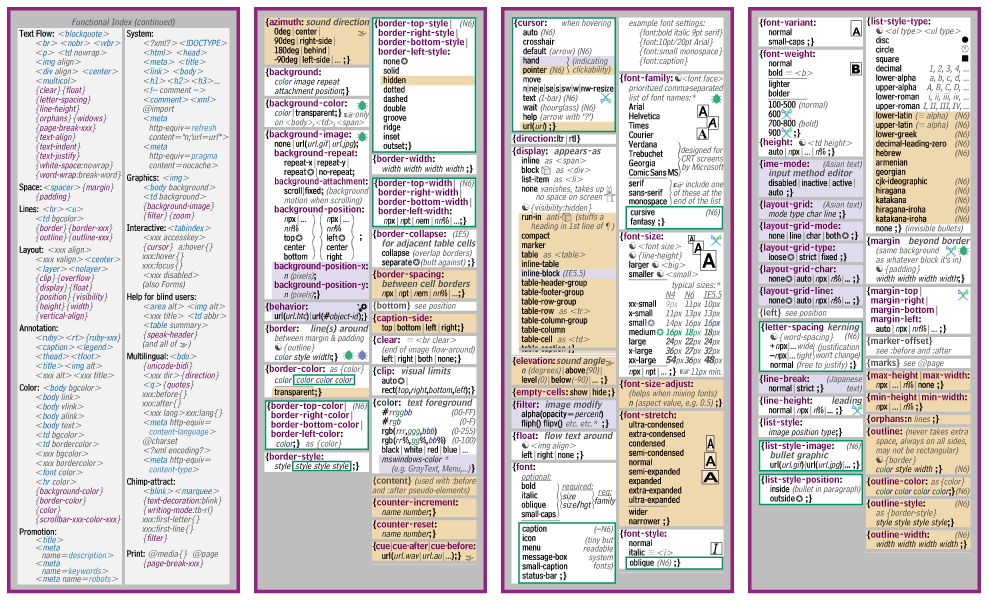Screen dimensions: 988x600
Task: Click the scissors icon in the line-height block
Action: click(857, 410)
